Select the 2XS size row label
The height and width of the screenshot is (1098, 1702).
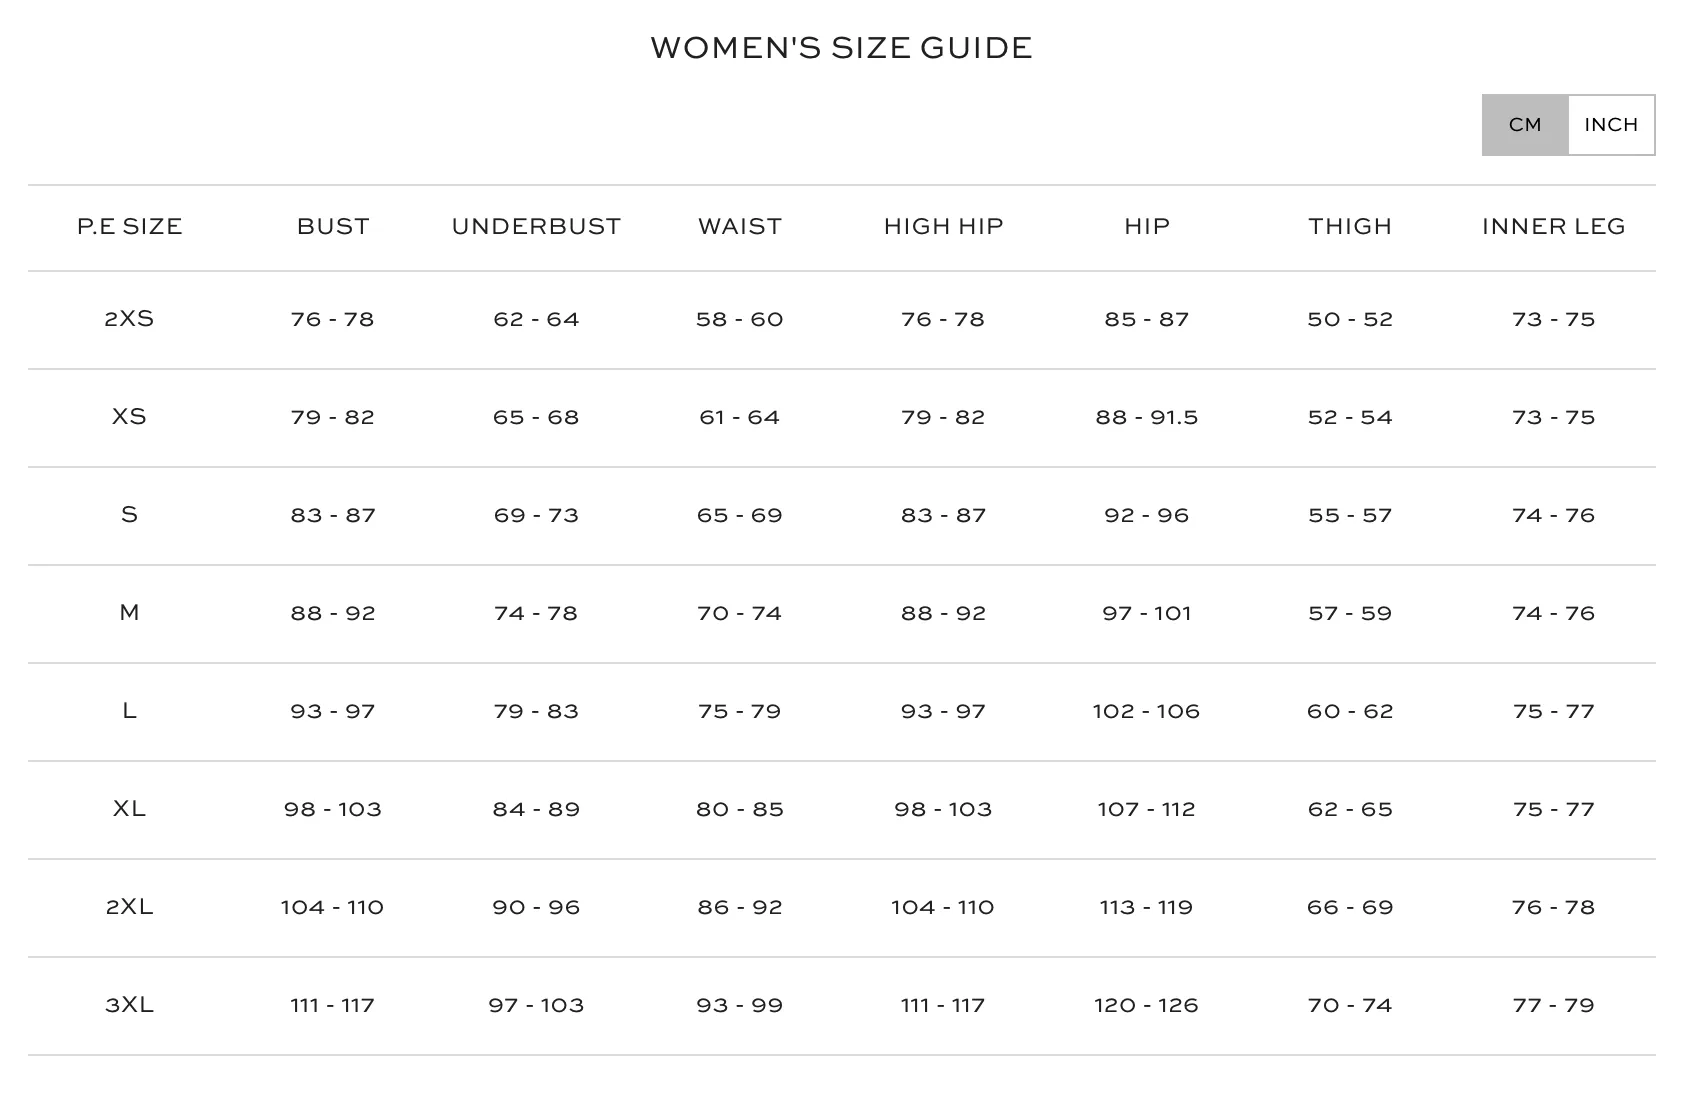(x=129, y=319)
